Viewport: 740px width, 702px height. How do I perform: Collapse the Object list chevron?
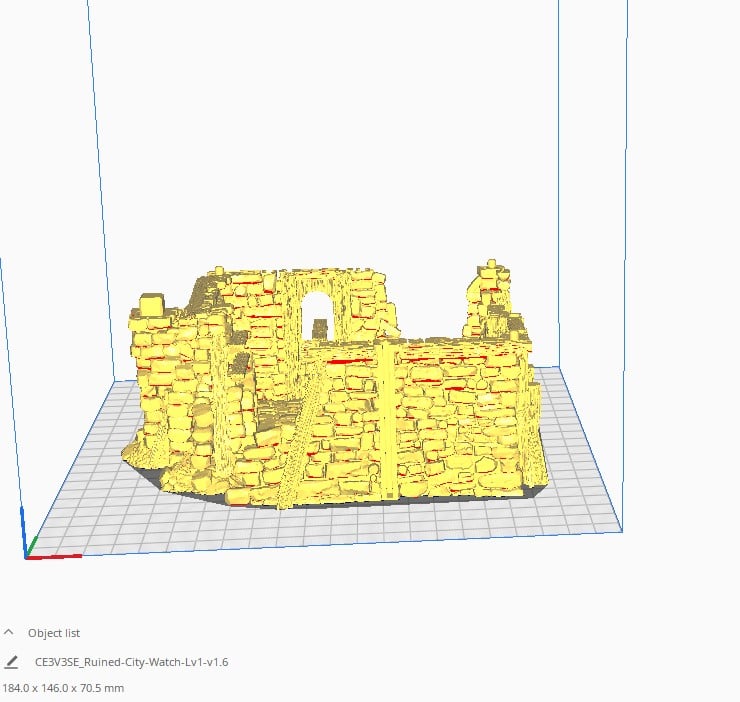coord(8,632)
